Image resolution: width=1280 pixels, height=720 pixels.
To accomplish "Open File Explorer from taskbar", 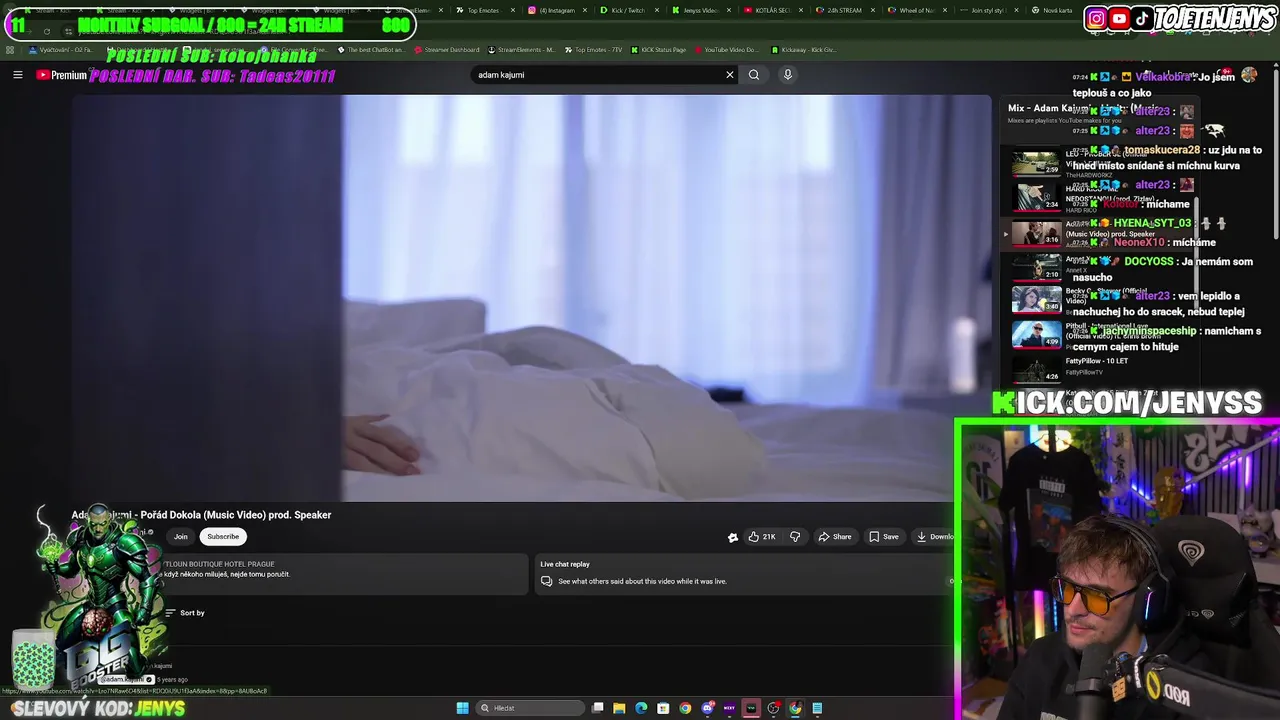I will click(x=619, y=708).
